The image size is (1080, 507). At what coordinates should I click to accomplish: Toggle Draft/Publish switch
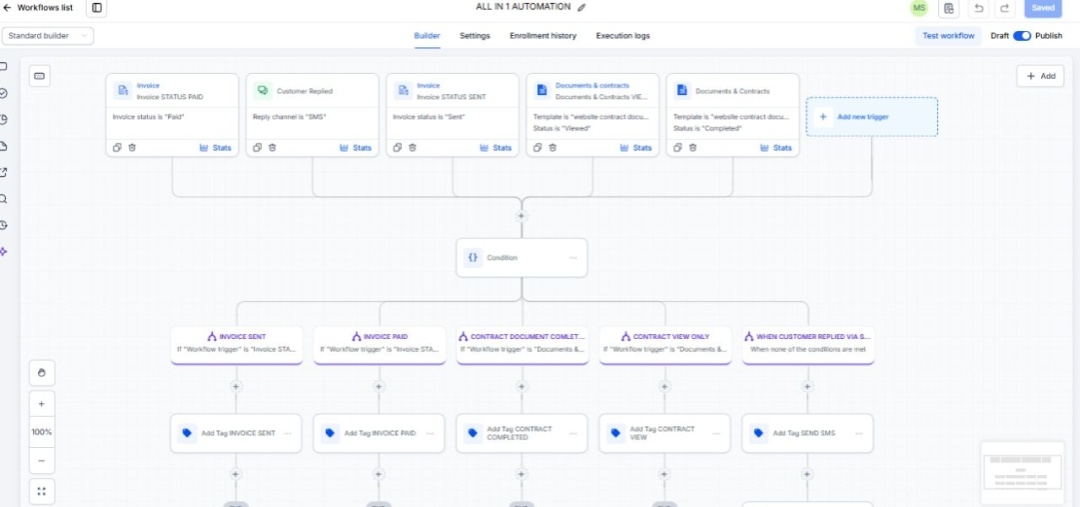[1021, 36]
